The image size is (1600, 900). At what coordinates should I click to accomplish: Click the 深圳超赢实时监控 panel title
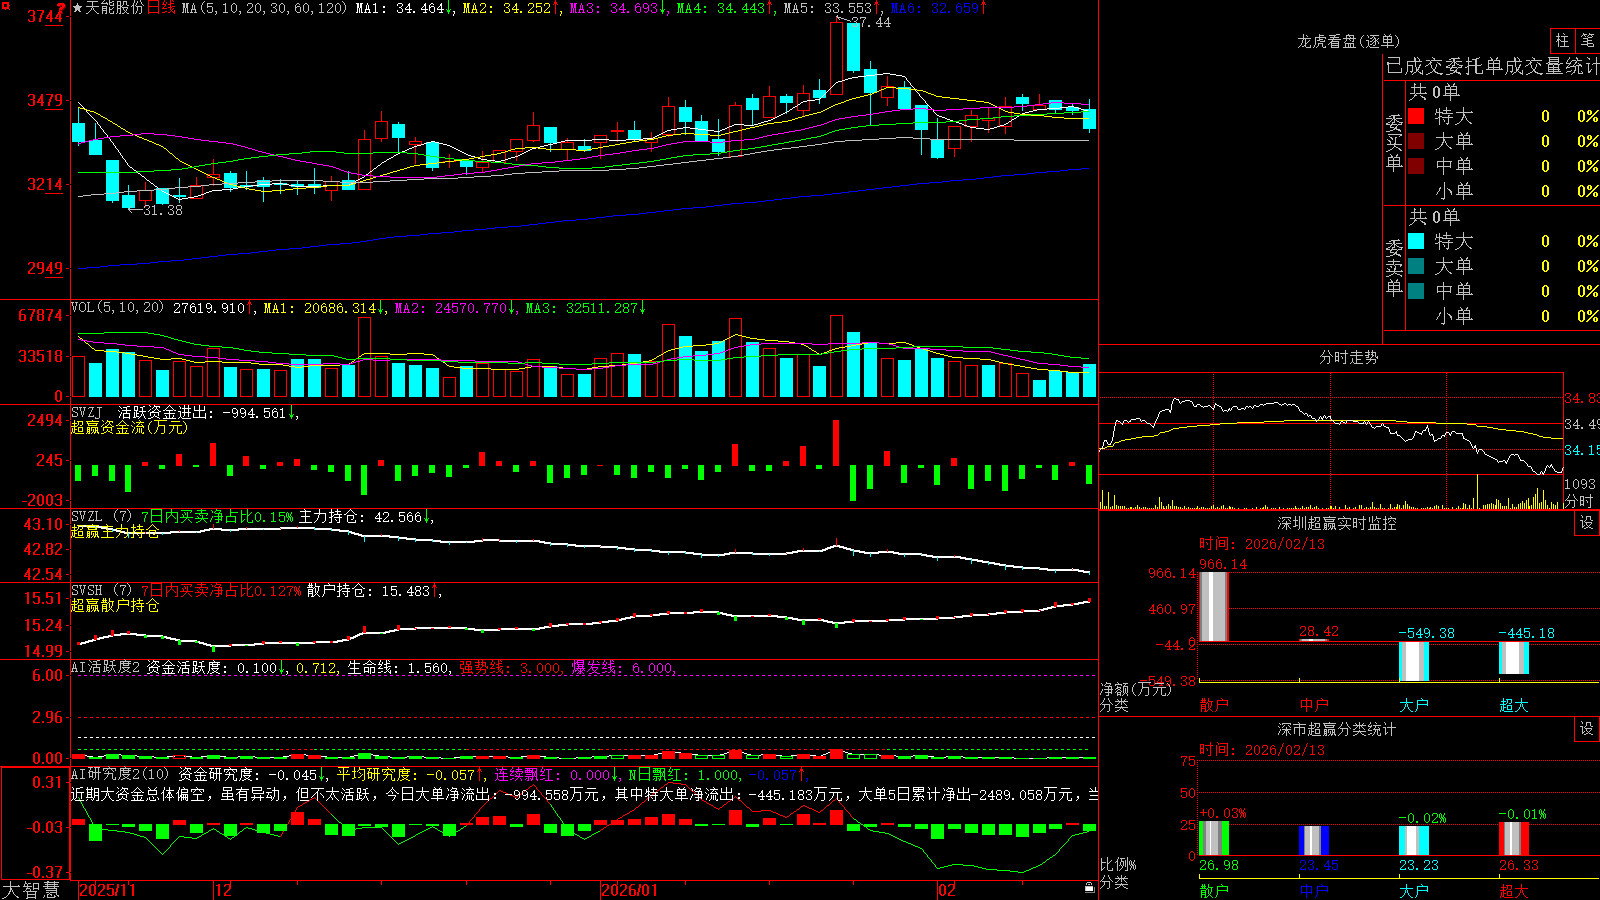(x=1337, y=523)
